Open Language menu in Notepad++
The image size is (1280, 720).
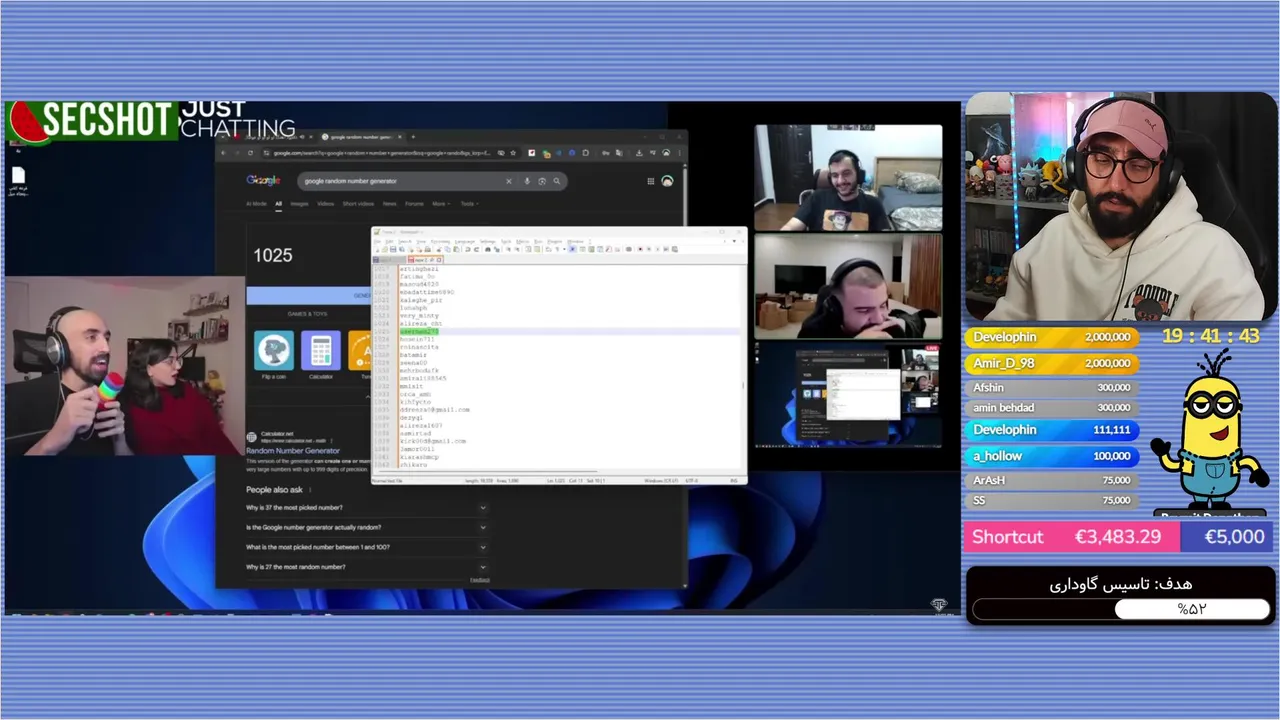pos(465,241)
